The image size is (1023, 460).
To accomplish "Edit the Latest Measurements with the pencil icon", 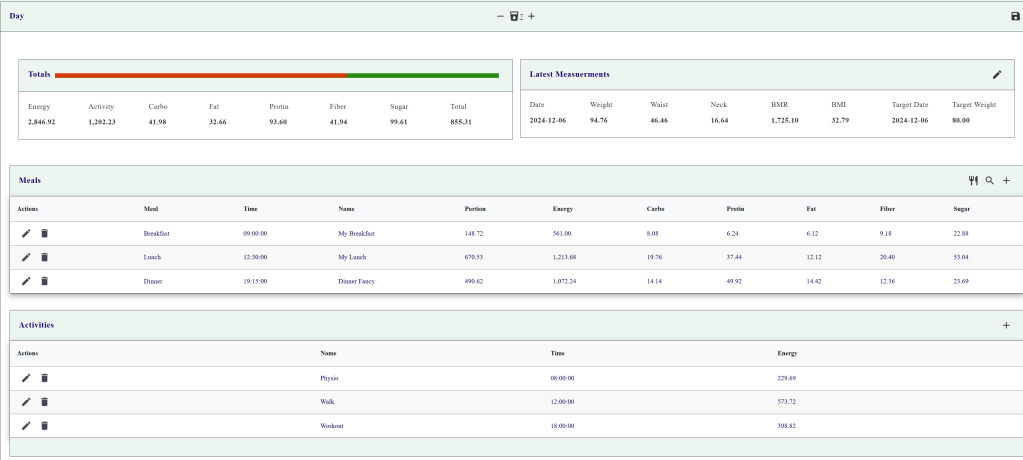I will 996,74.
